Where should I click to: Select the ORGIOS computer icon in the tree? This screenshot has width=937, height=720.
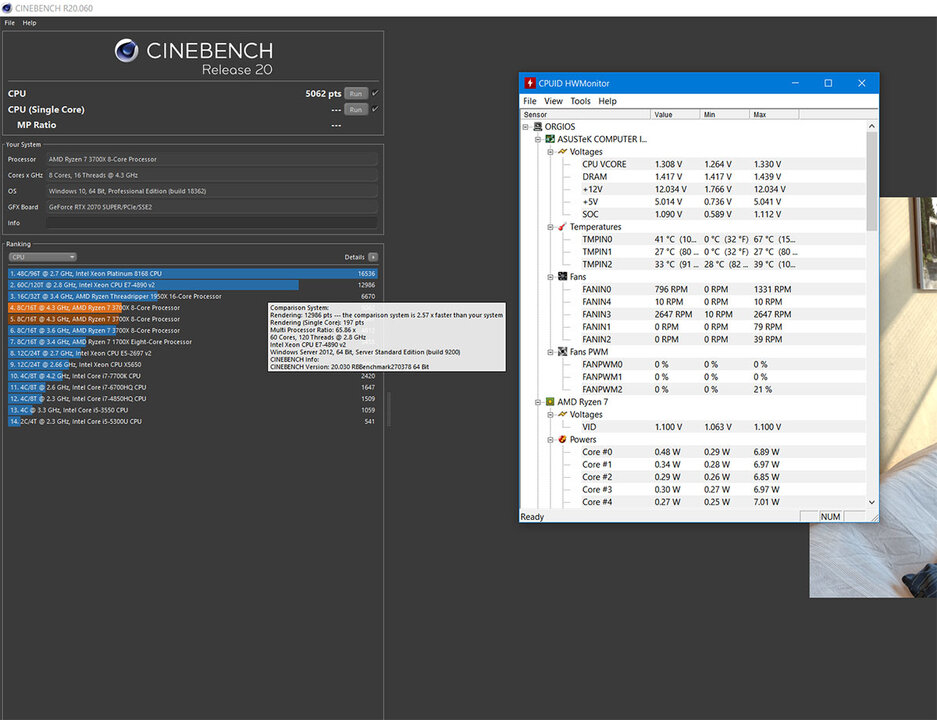coord(537,127)
